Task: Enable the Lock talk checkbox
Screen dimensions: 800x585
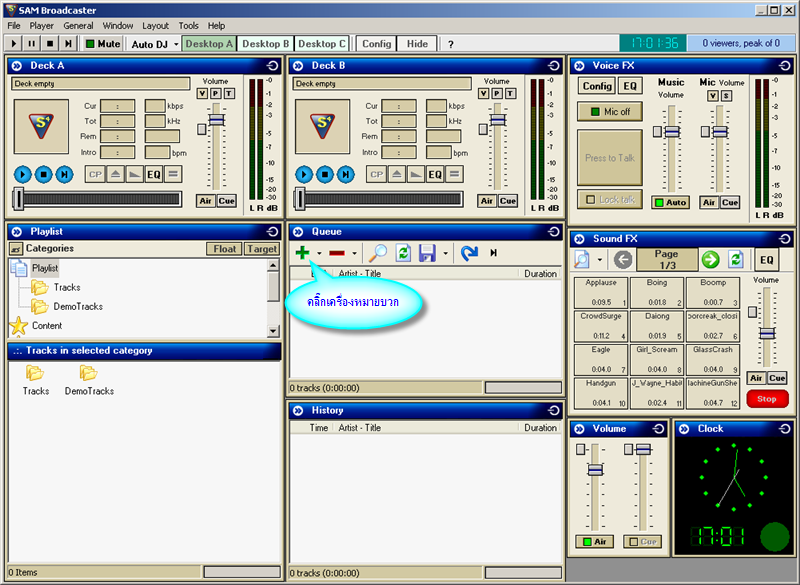Action: [591, 199]
